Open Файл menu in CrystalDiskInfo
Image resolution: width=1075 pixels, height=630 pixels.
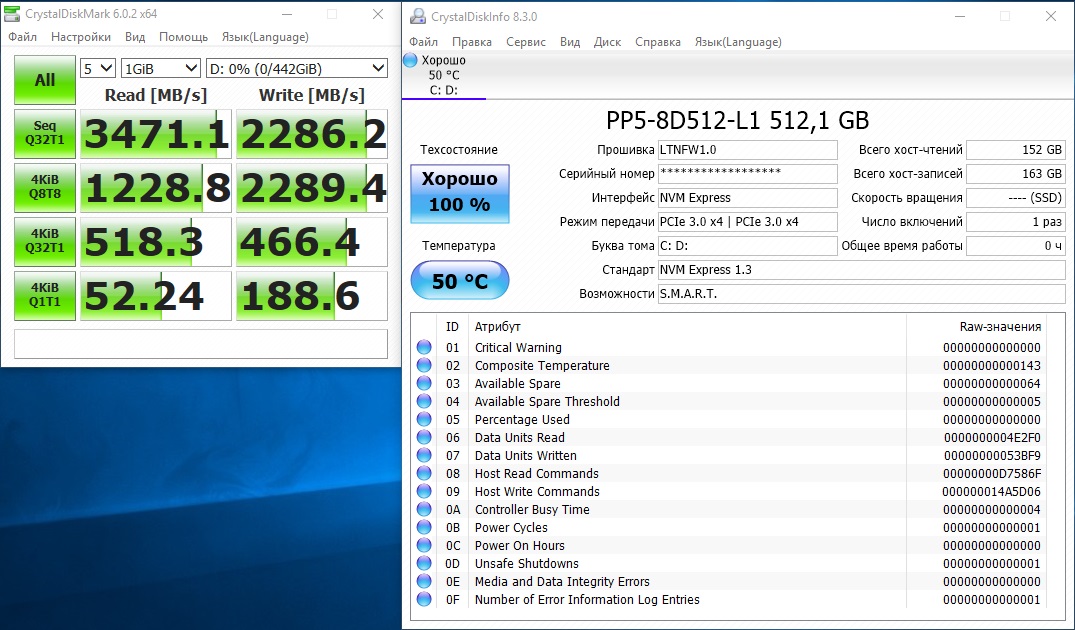pos(424,42)
